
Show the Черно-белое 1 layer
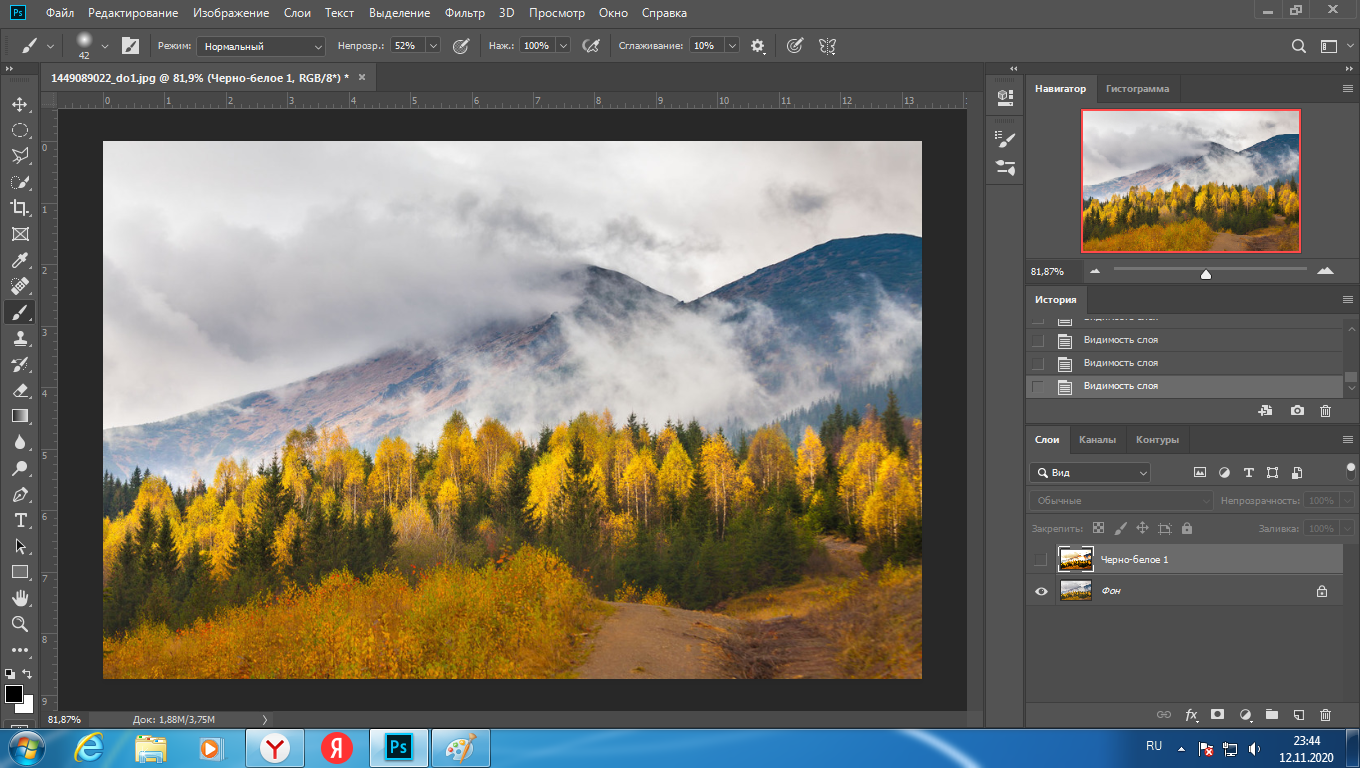(x=1041, y=559)
